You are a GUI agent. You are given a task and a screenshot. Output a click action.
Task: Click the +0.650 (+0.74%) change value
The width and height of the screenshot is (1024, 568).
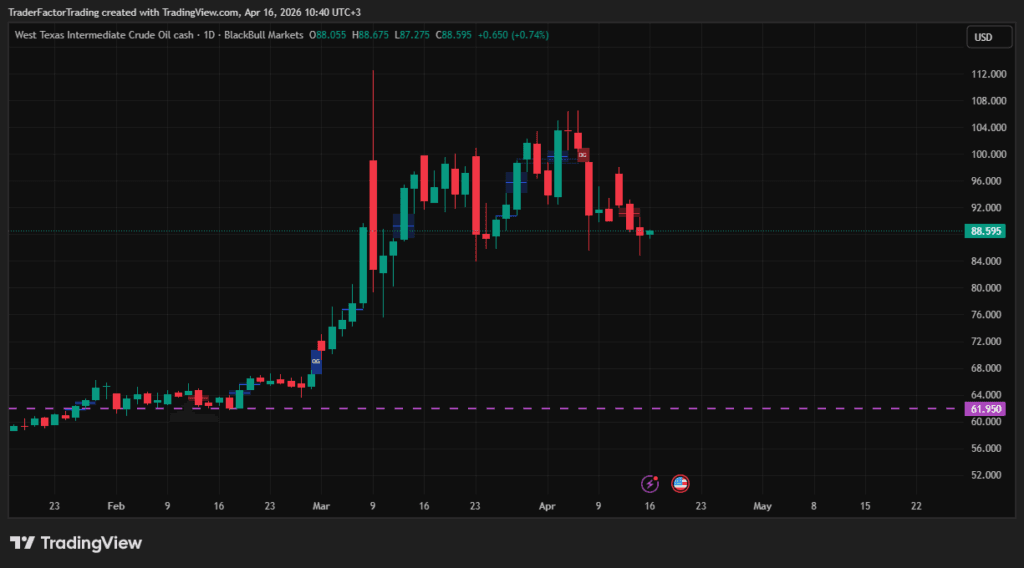[513, 35]
